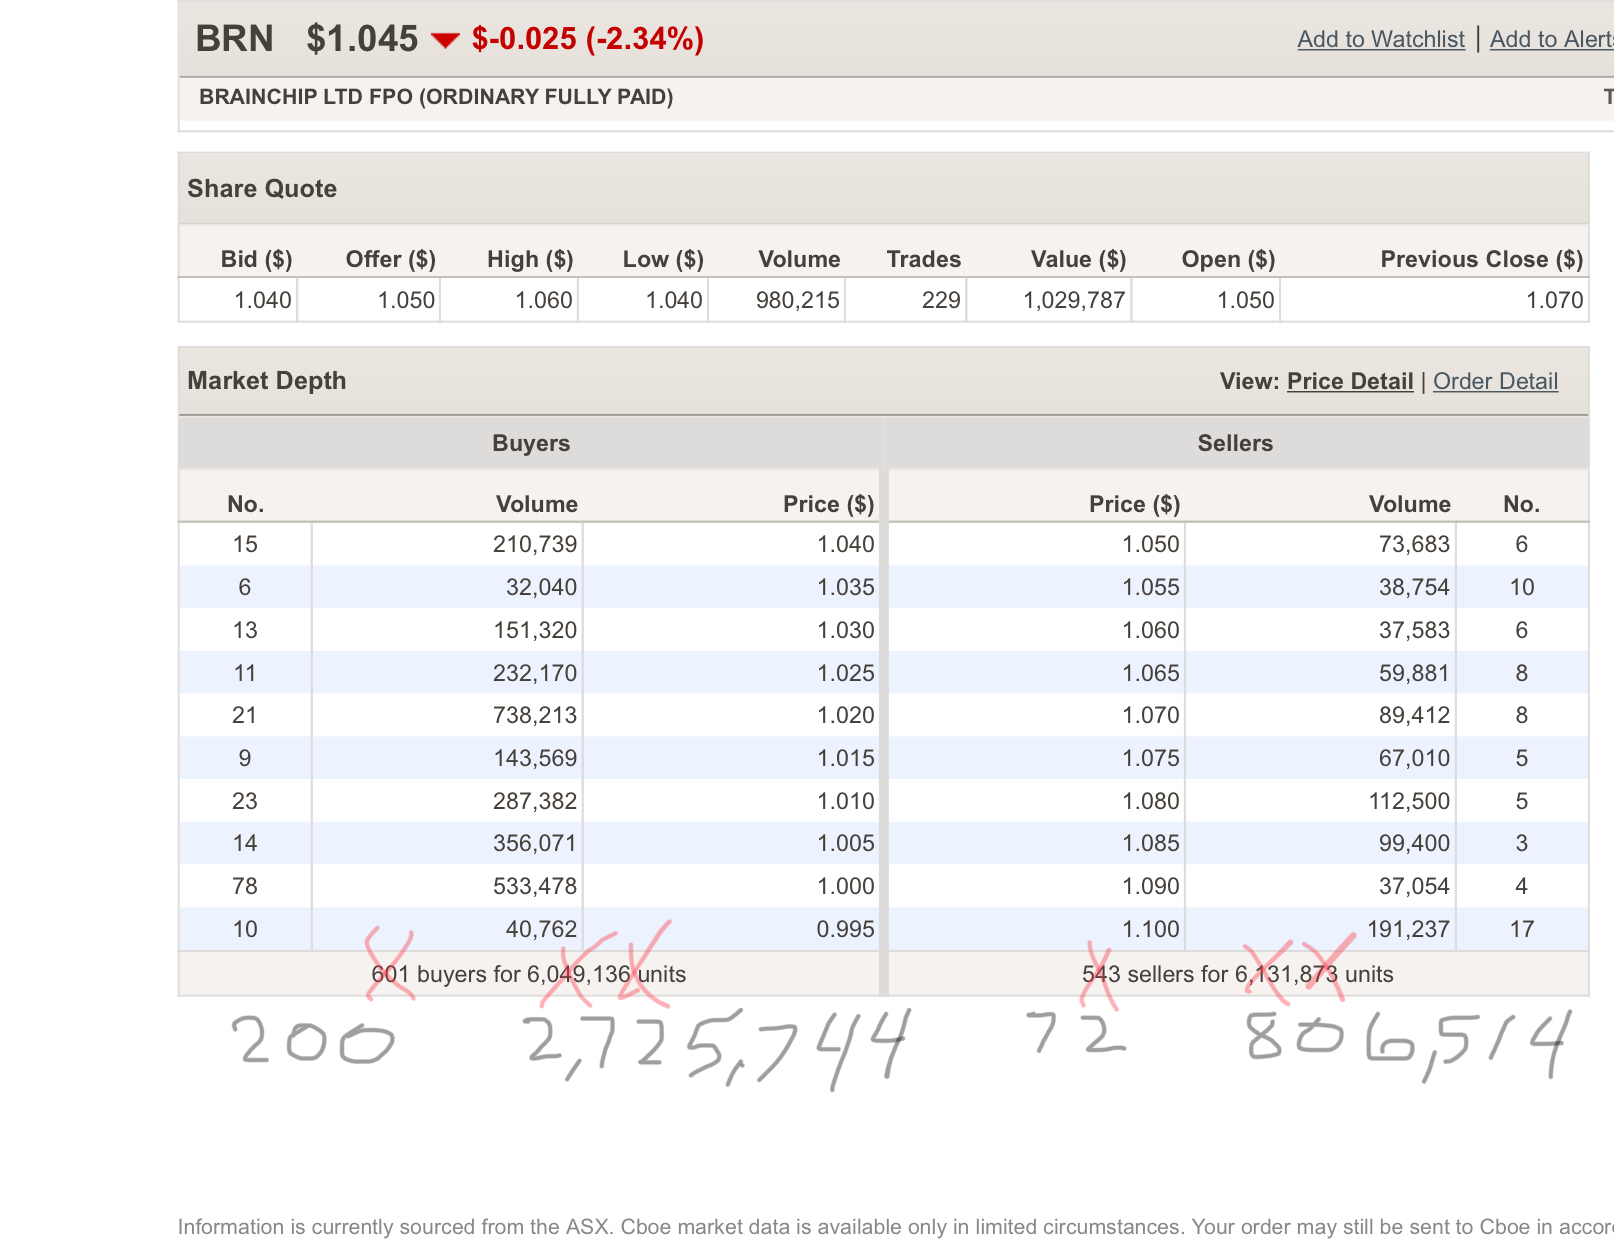Click seller volume 191,237
The width and height of the screenshot is (1614, 1245).
pos(1408,929)
